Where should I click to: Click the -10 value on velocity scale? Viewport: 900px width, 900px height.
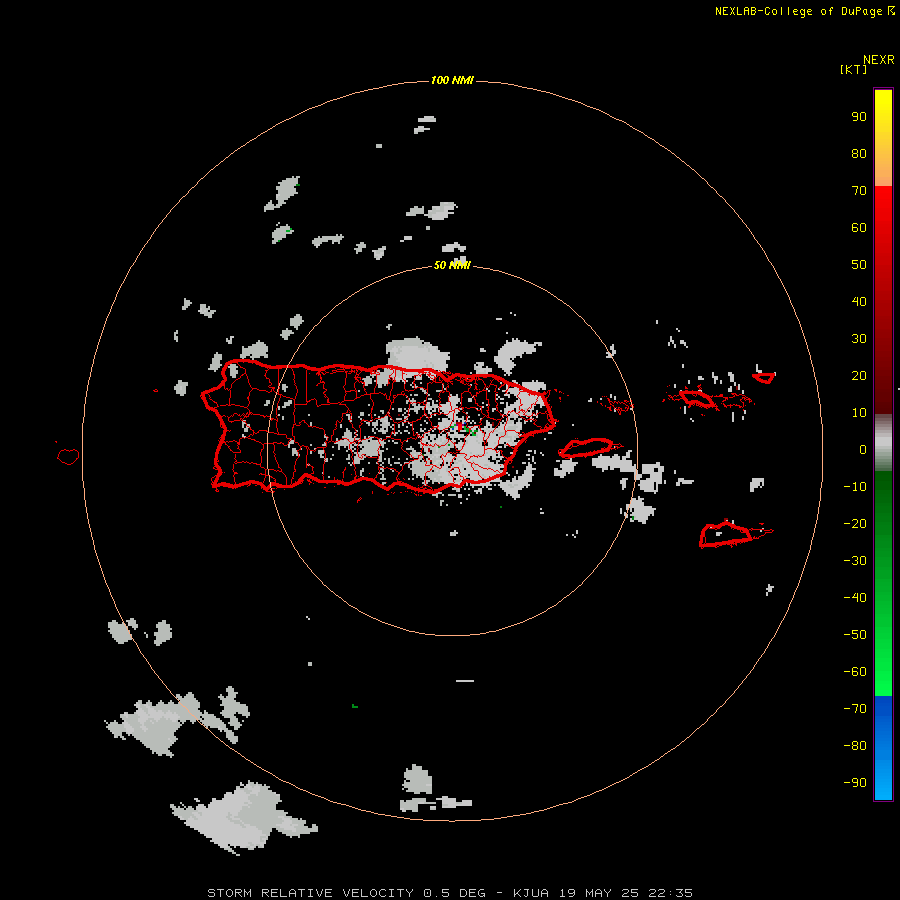[x=855, y=487]
